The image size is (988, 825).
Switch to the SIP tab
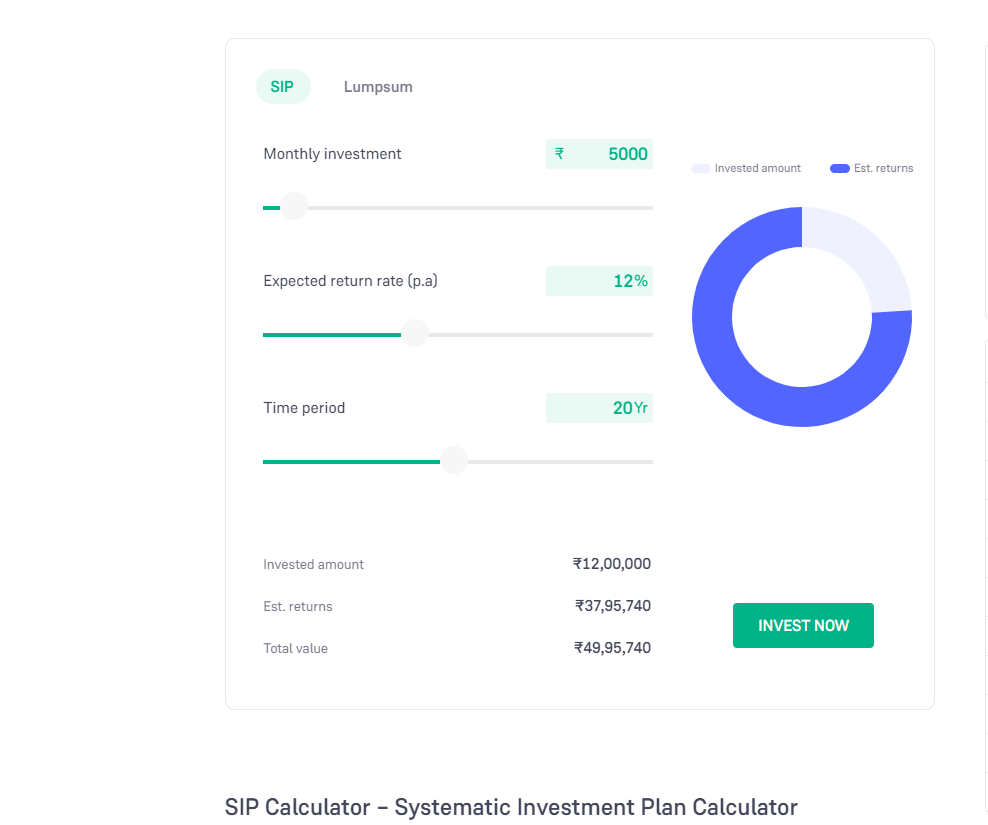[x=282, y=87]
